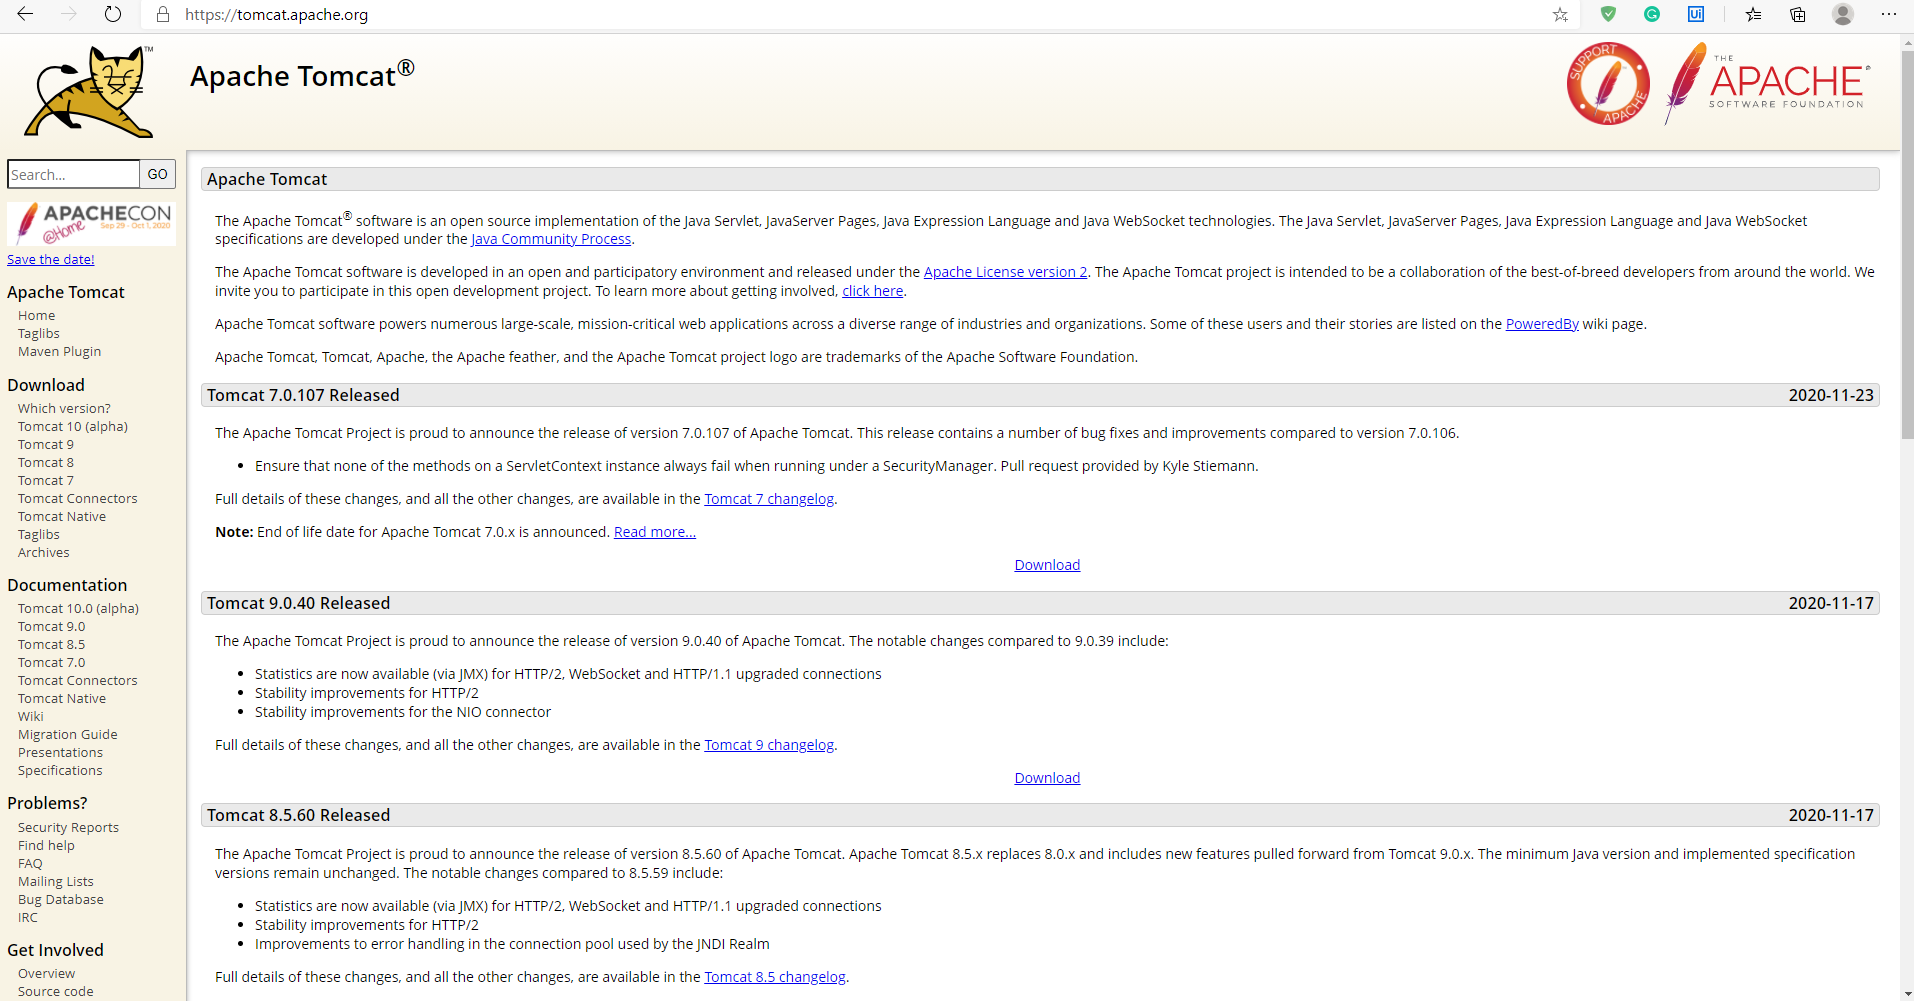This screenshot has width=1914, height=1001.
Task: Open Tomcat 8.5 documentation link
Action: point(52,644)
